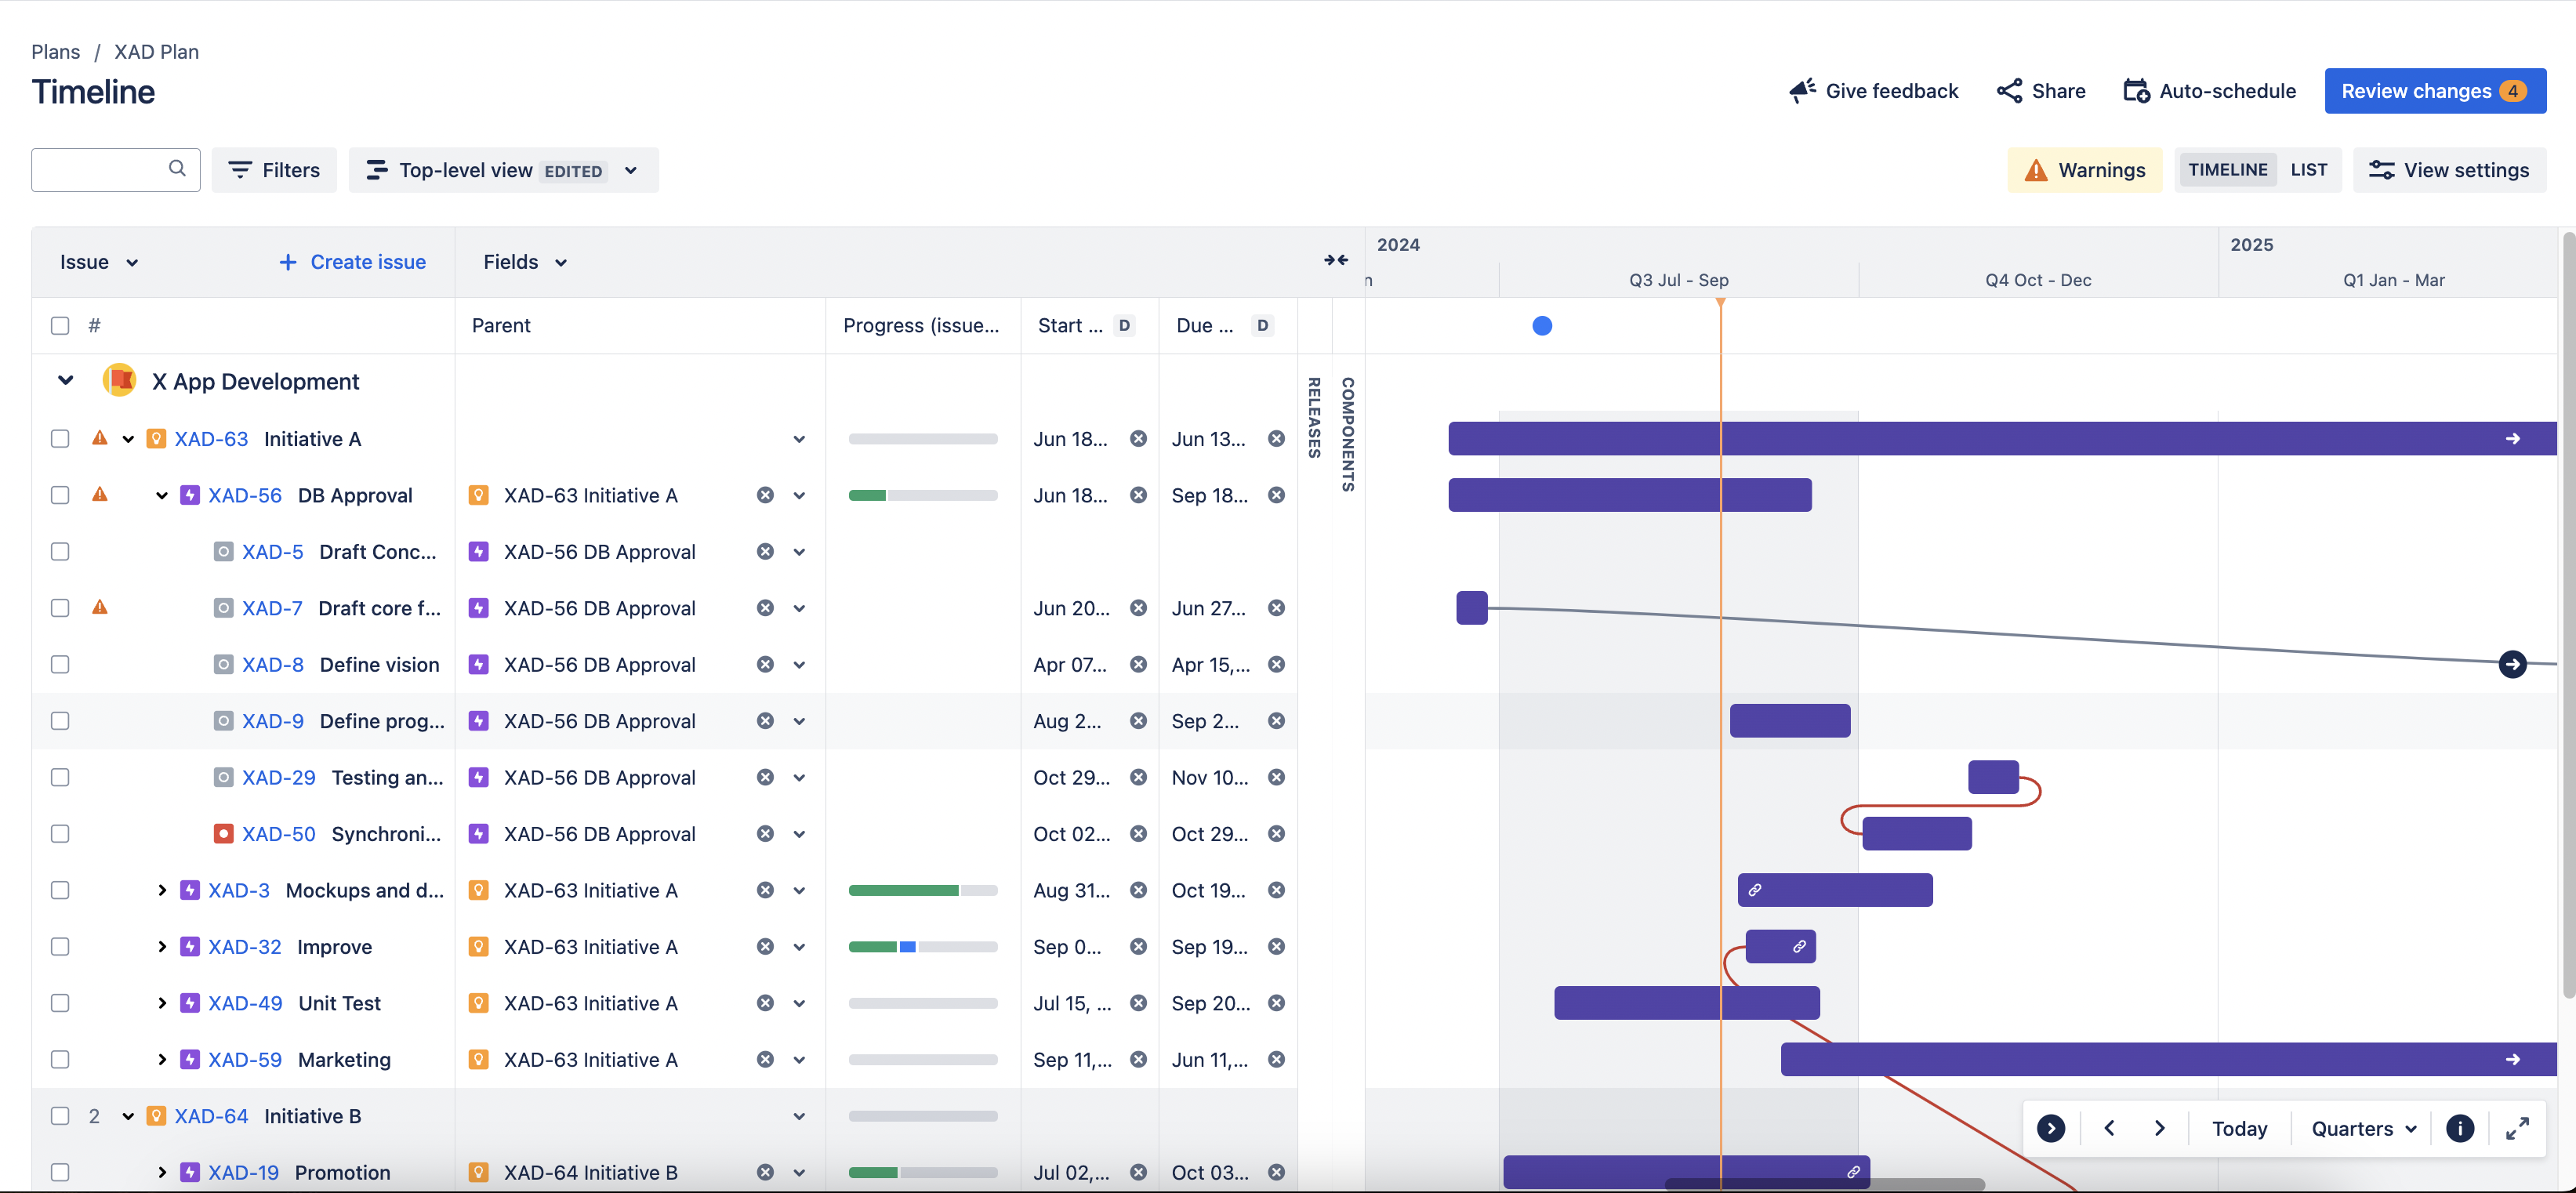
Task: Expand the XAD-3 Mockups row
Action: pos(162,890)
